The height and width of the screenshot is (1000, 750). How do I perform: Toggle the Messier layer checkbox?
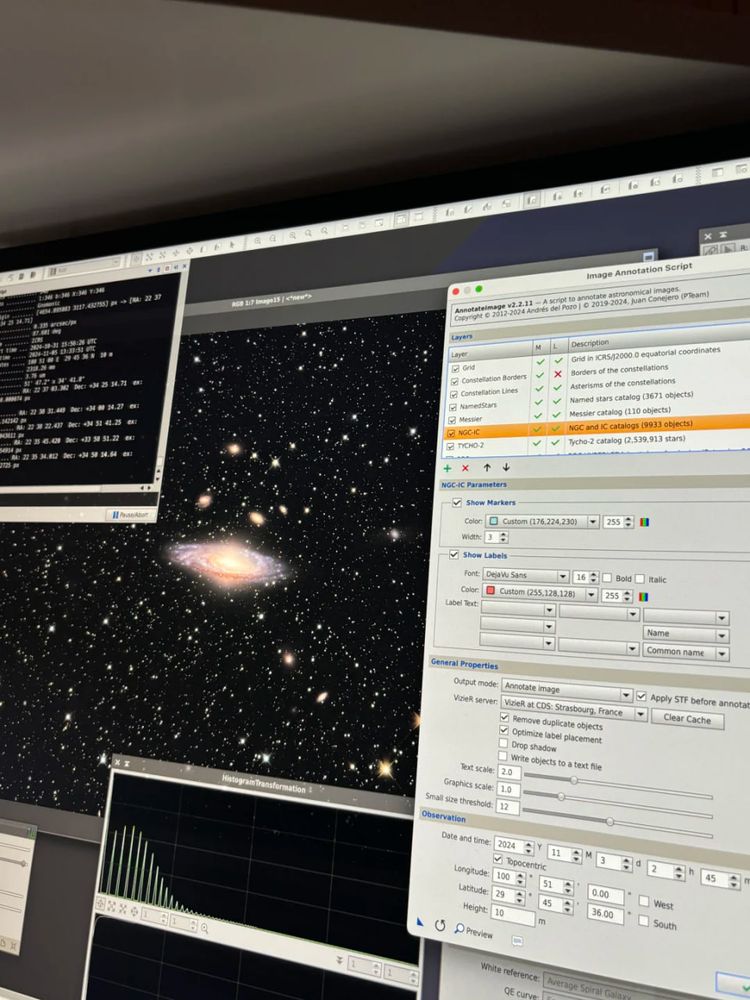pos(452,420)
